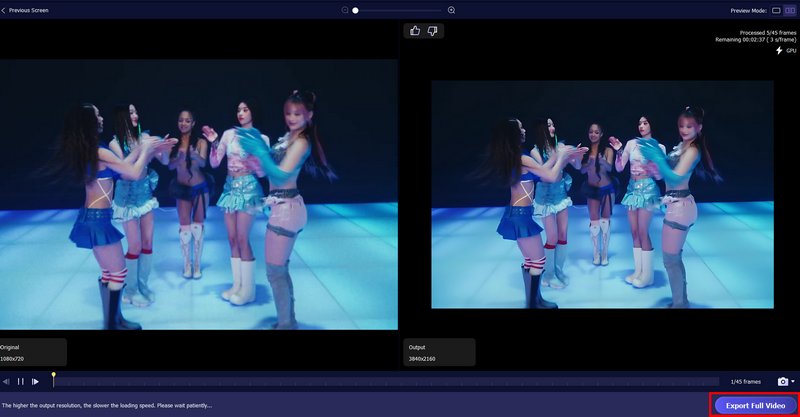Click the Original video preview

[198, 194]
